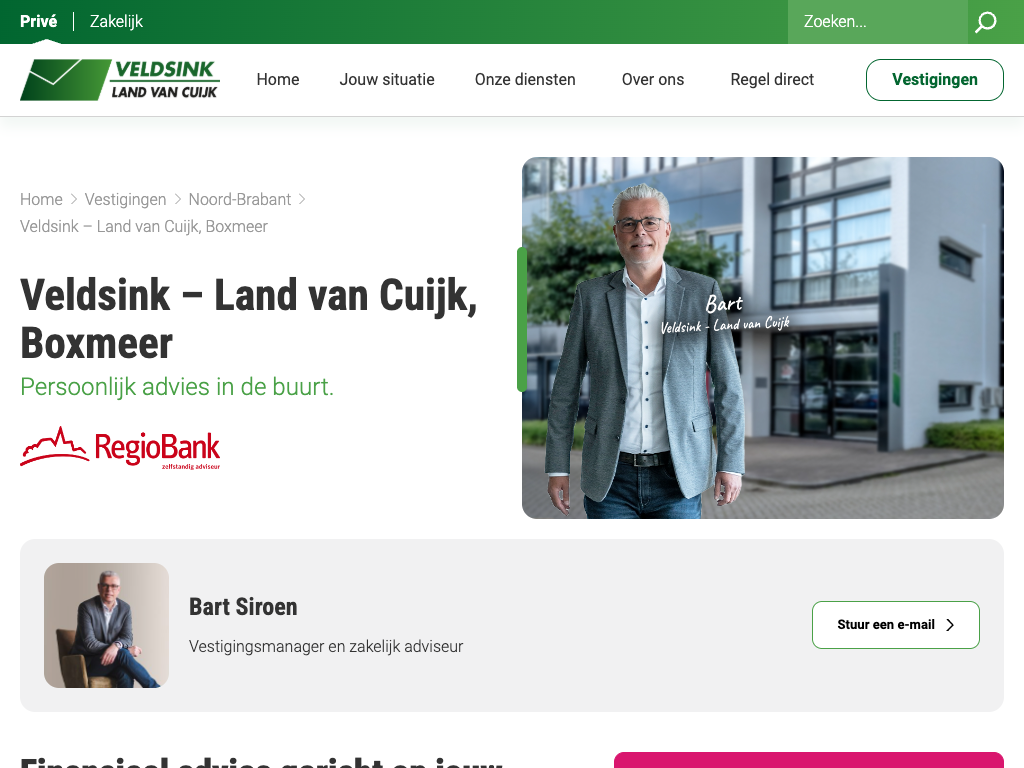The width and height of the screenshot is (1024, 768).
Task: Click the hero photo of Bart
Action: pyautogui.click(x=763, y=338)
